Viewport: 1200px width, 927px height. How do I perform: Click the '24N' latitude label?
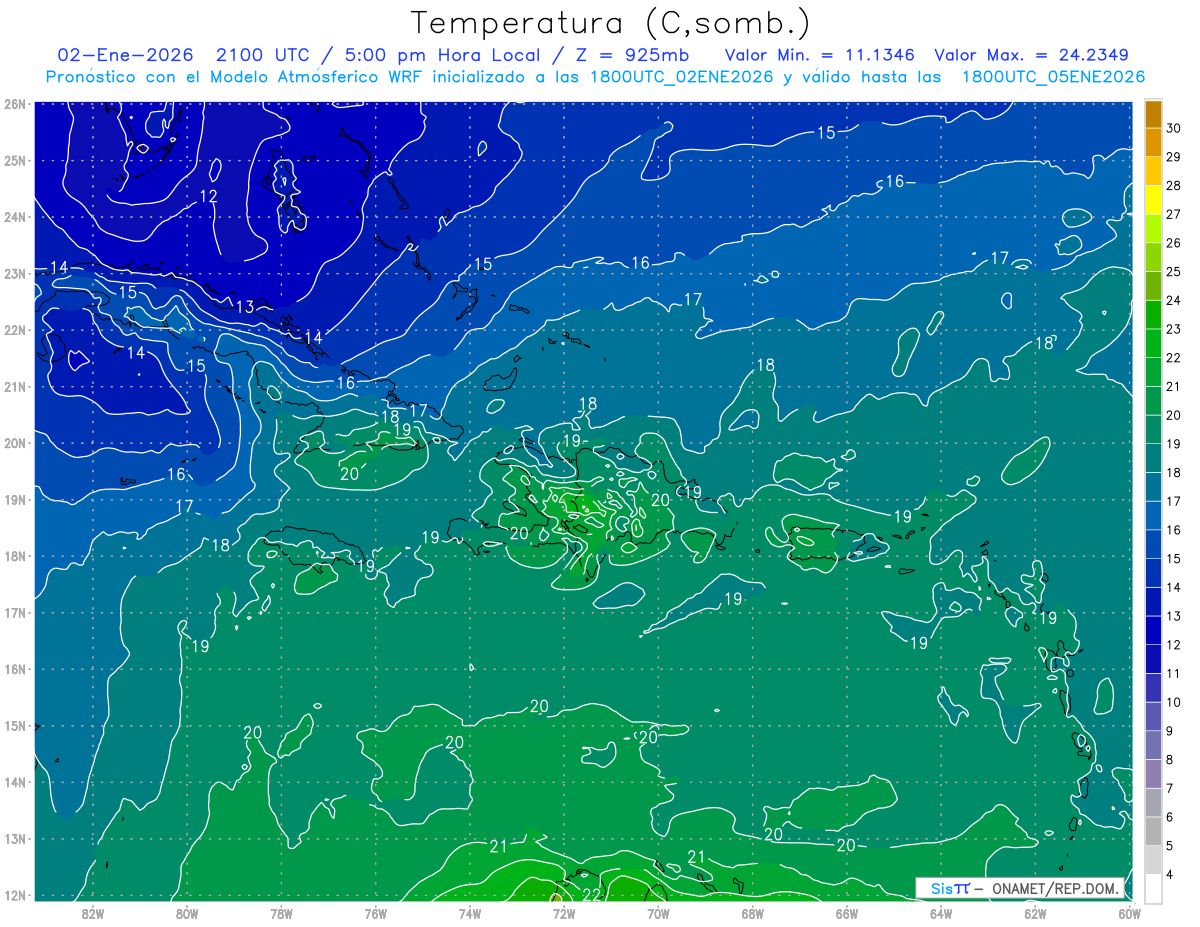click(x=15, y=217)
